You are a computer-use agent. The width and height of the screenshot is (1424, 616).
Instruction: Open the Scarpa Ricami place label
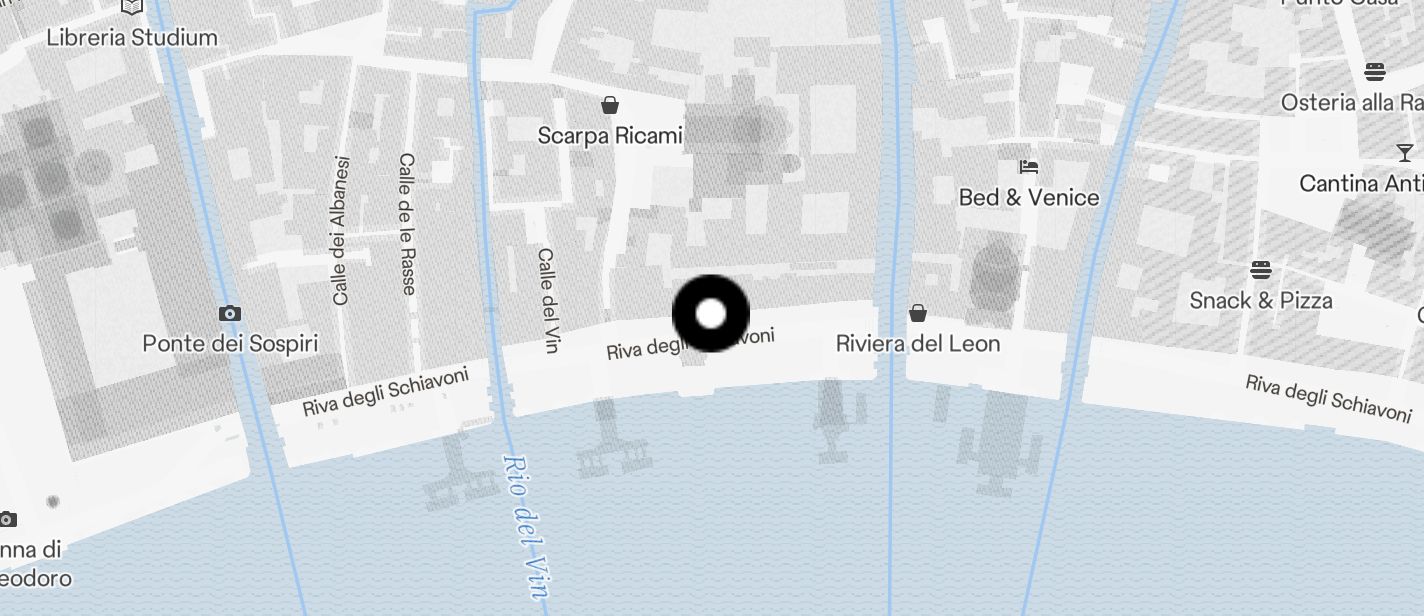610,135
